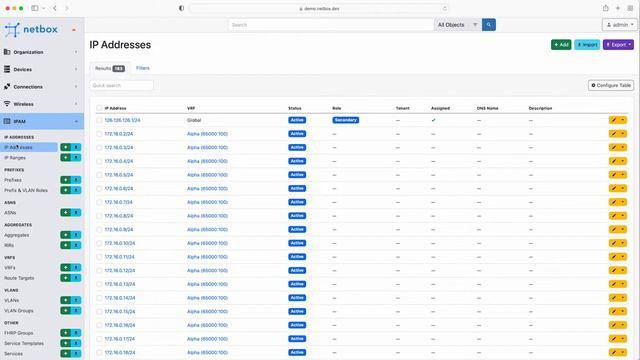Expand the Organization sidebar menu
The width and height of the screenshot is (640, 360).
click(x=42, y=52)
